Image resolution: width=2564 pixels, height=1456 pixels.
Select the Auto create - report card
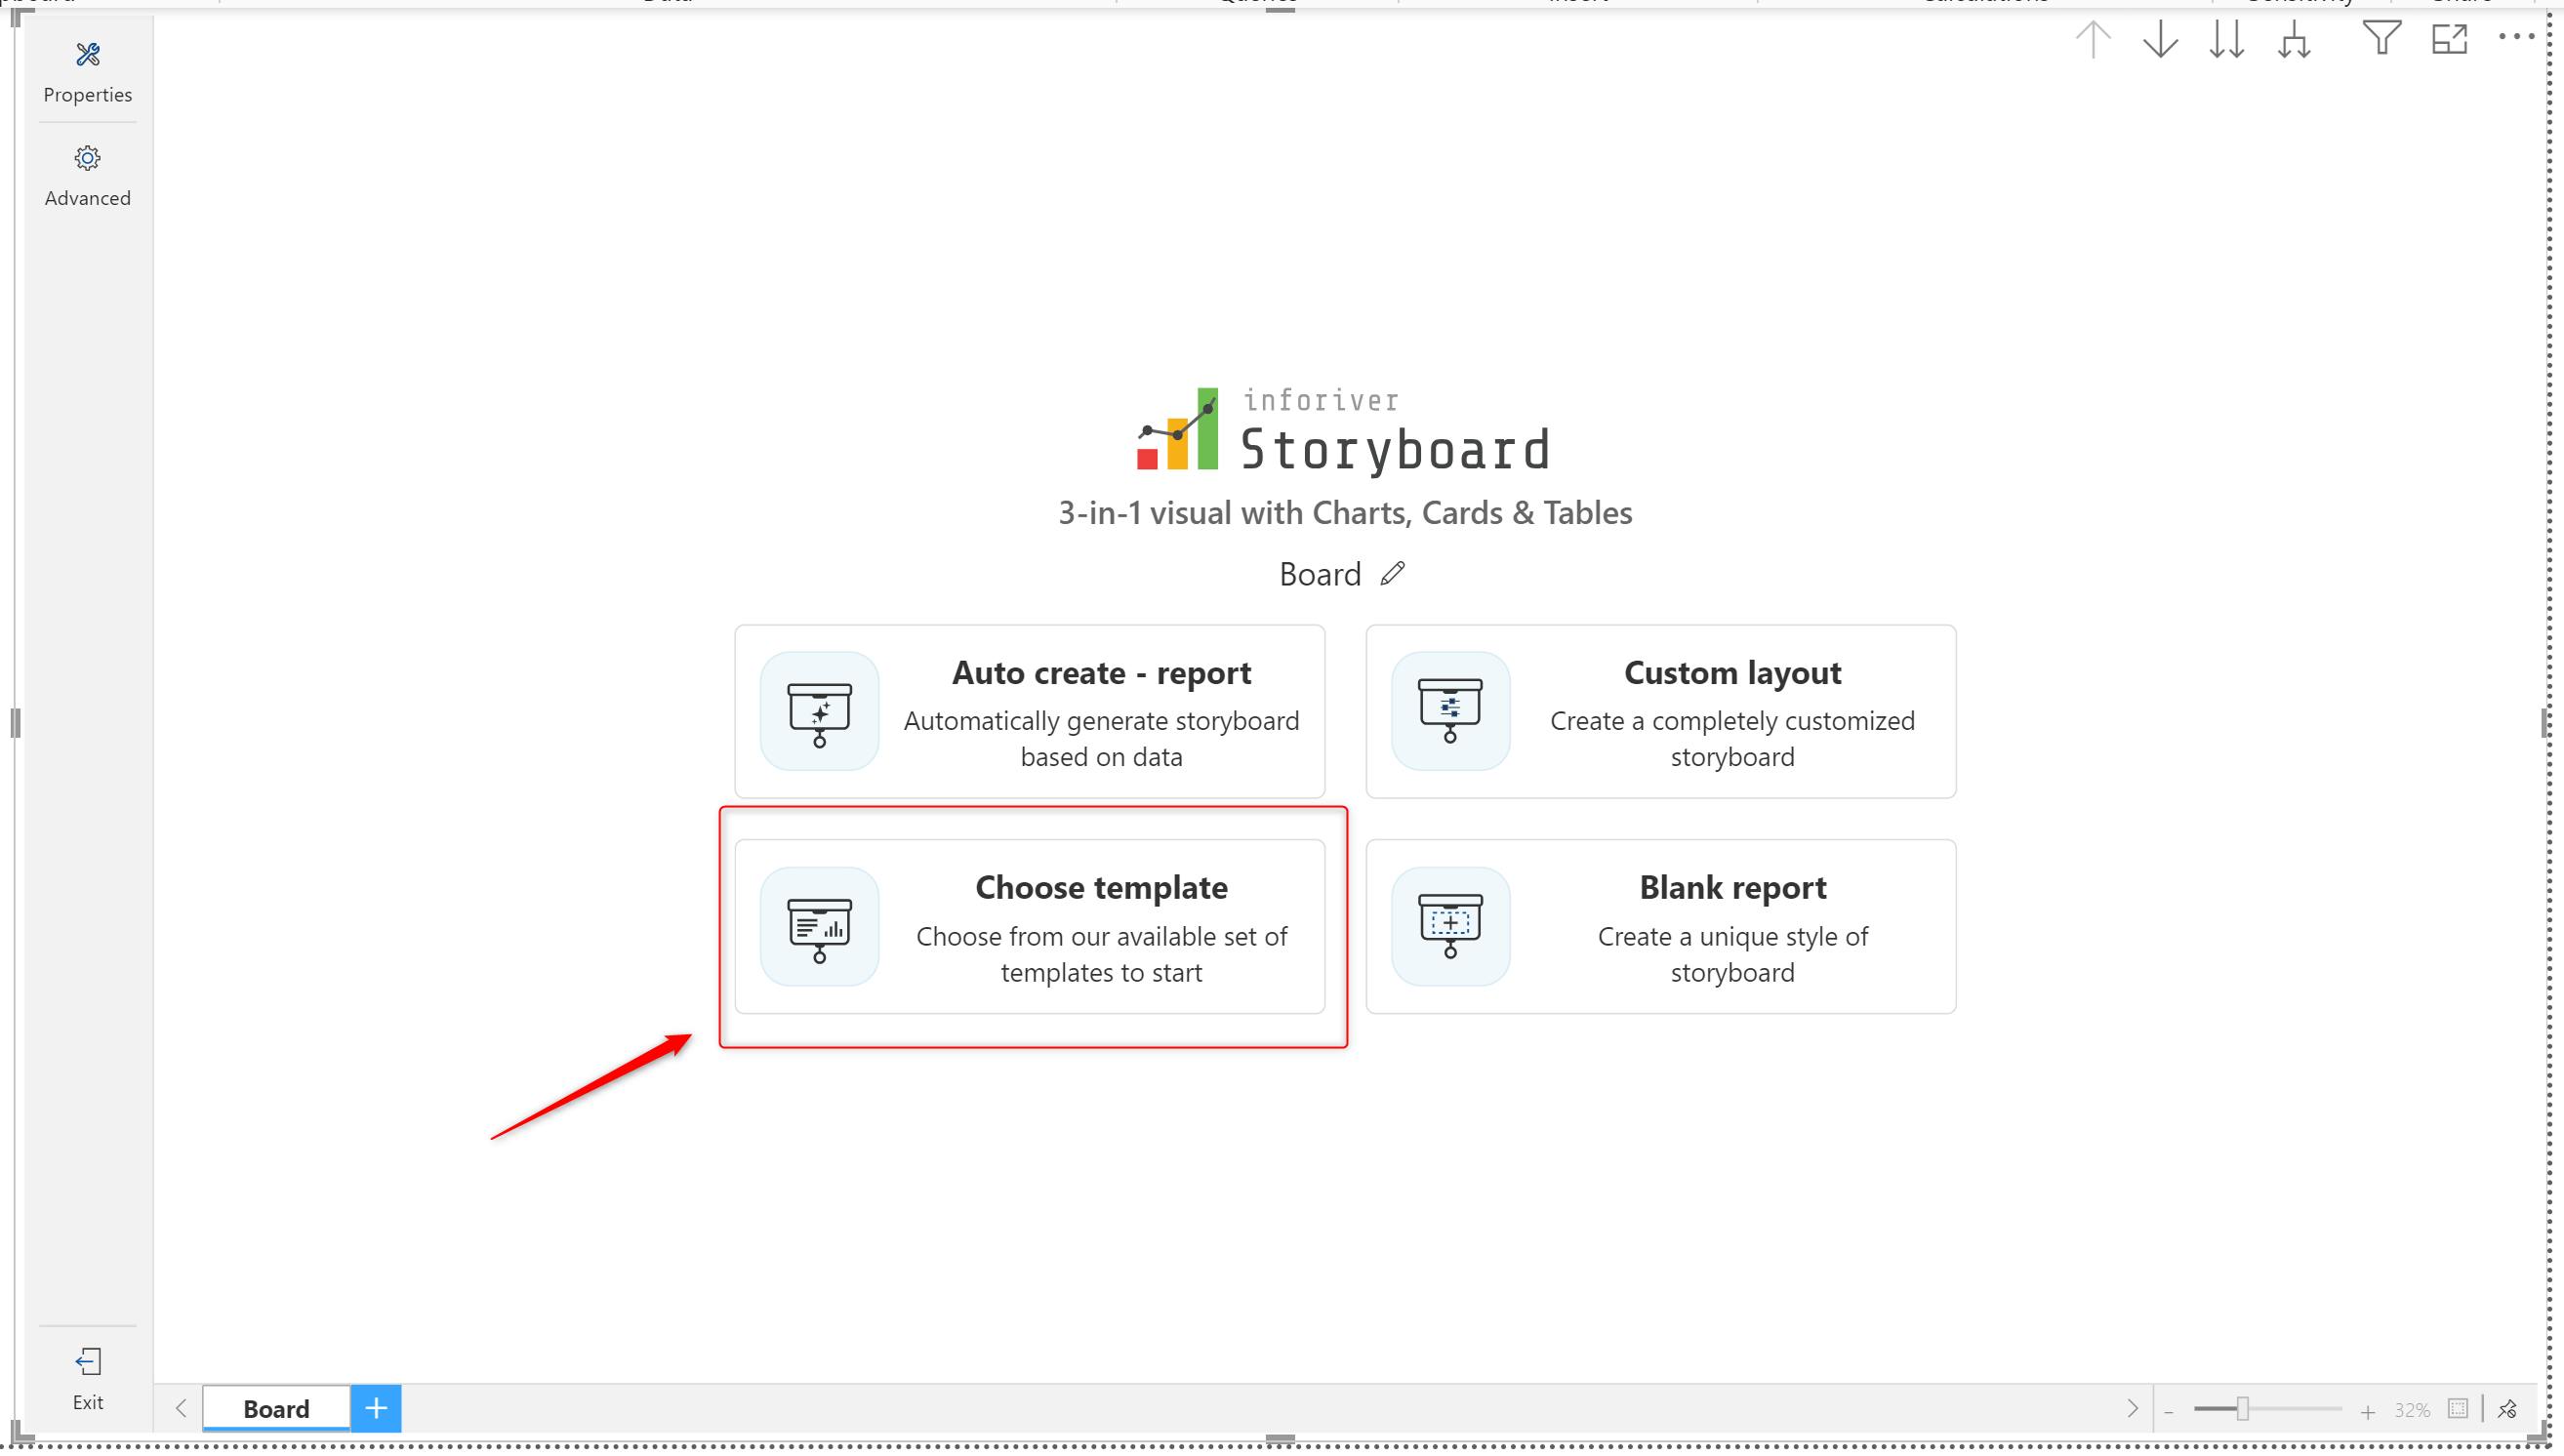click(1029, 711)
